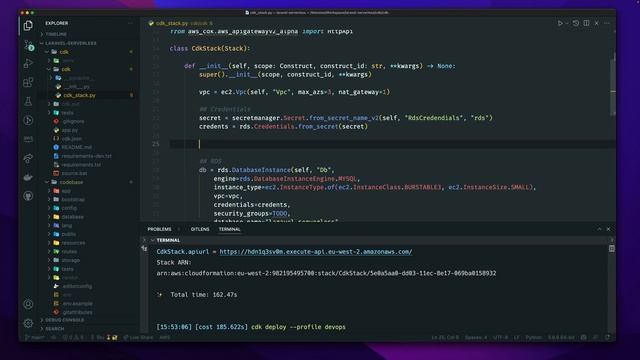Place cursor on empty line 25 in editor
Viewport: 640px width, 360px height.
coord(392,144)
